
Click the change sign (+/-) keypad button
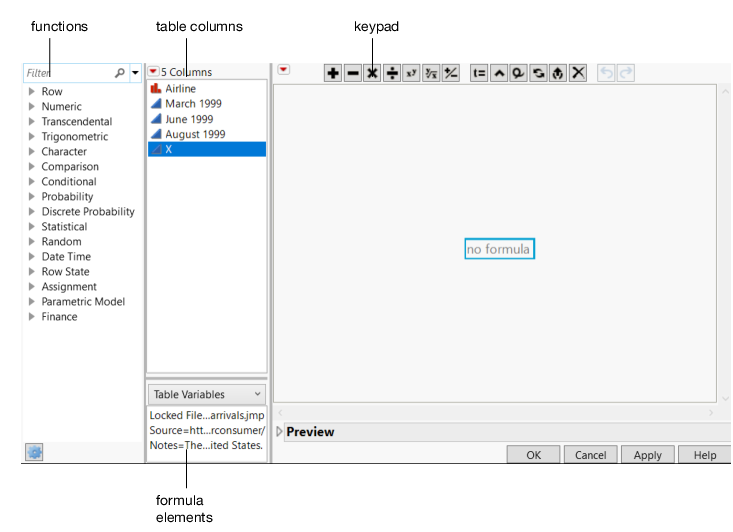coord(451,73)
